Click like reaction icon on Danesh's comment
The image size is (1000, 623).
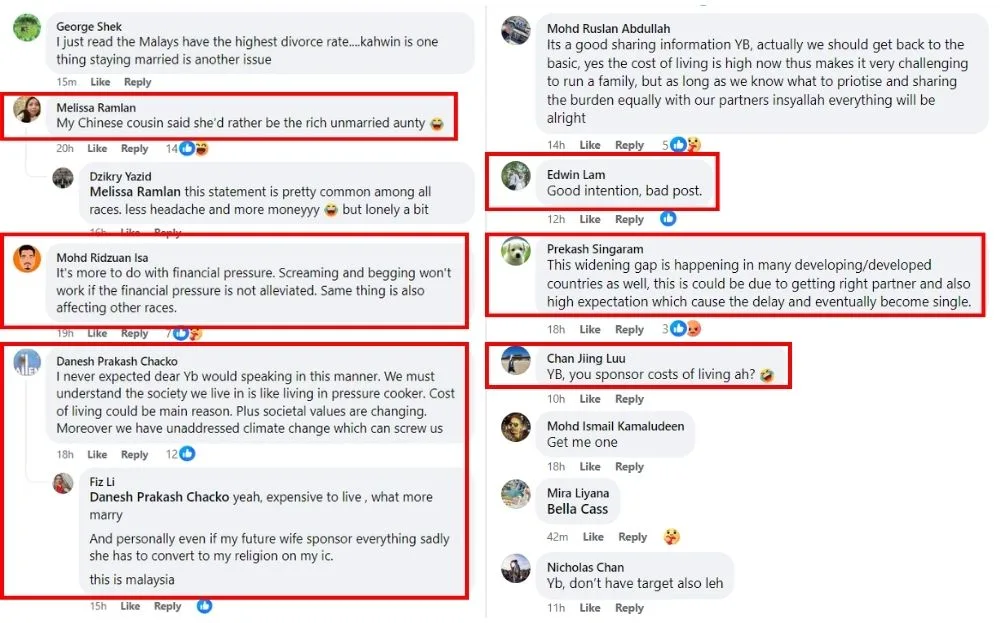[187, 454]
